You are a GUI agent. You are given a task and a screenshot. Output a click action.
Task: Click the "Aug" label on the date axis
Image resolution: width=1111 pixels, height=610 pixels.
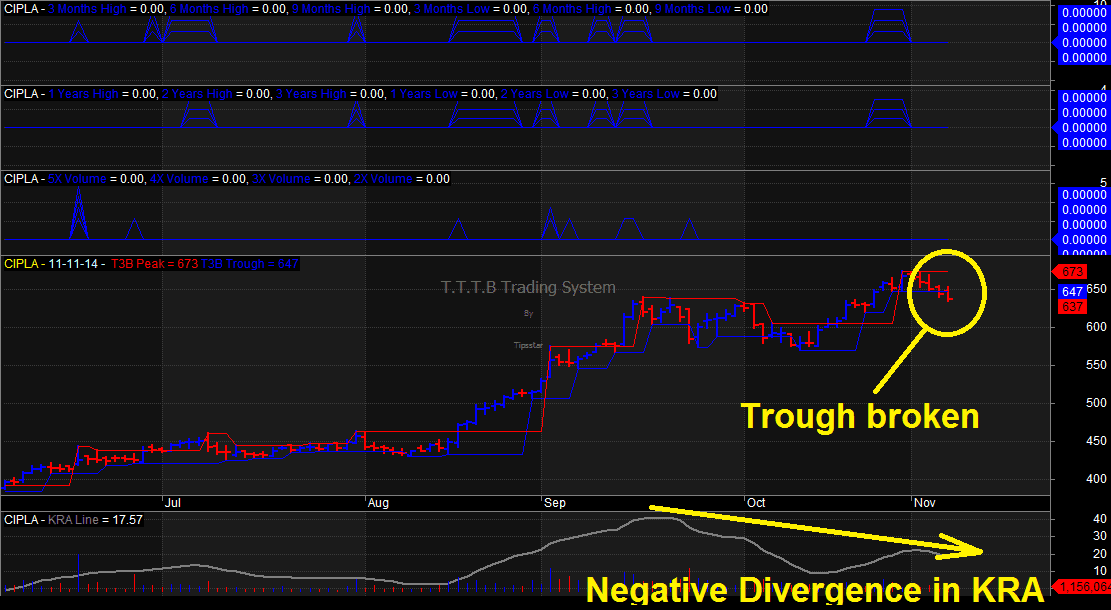378,503
